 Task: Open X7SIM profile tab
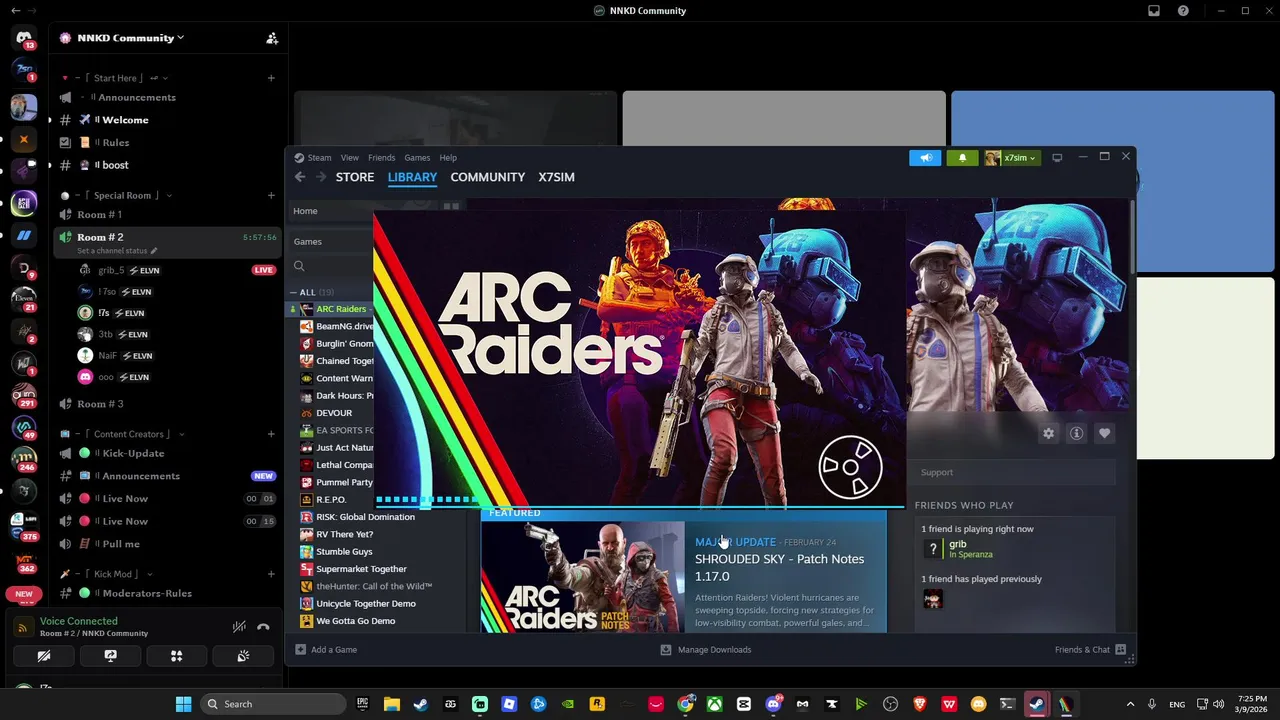tap(556, 177)
